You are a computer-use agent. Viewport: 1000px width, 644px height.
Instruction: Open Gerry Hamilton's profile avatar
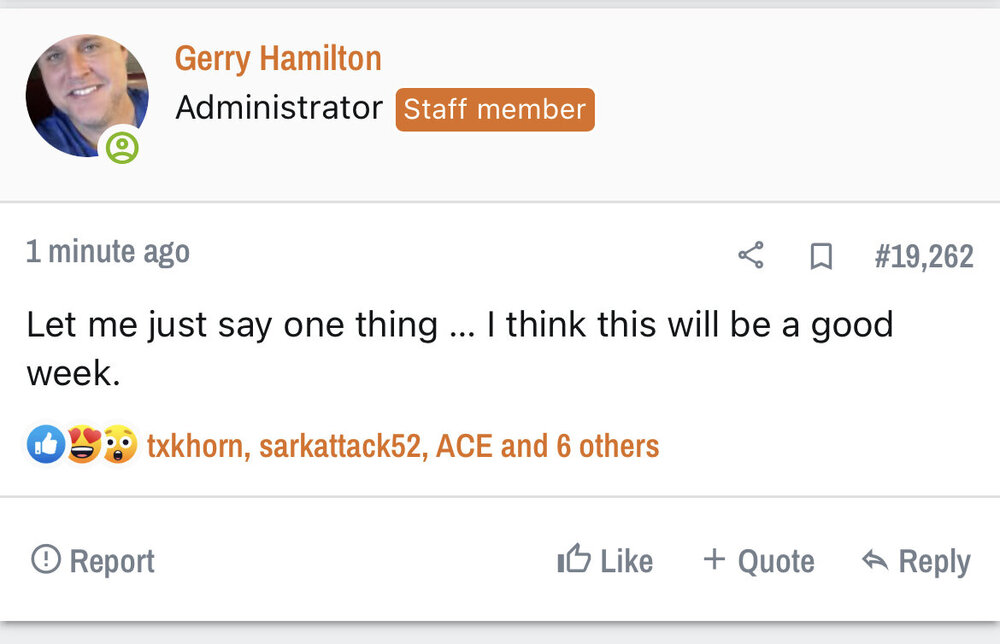(x=86, y=96)
